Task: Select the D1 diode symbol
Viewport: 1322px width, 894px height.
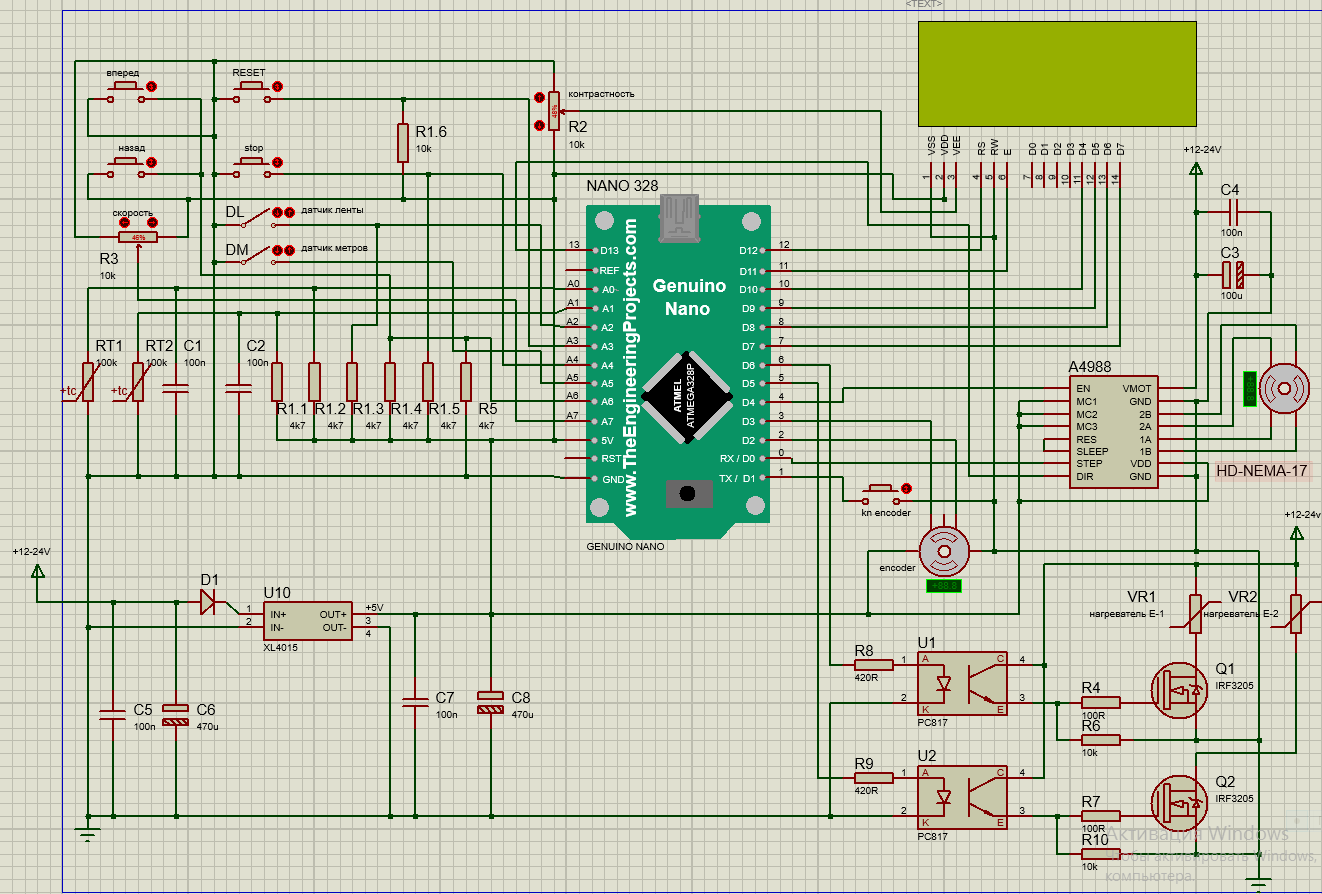Action: click(207, 601)
